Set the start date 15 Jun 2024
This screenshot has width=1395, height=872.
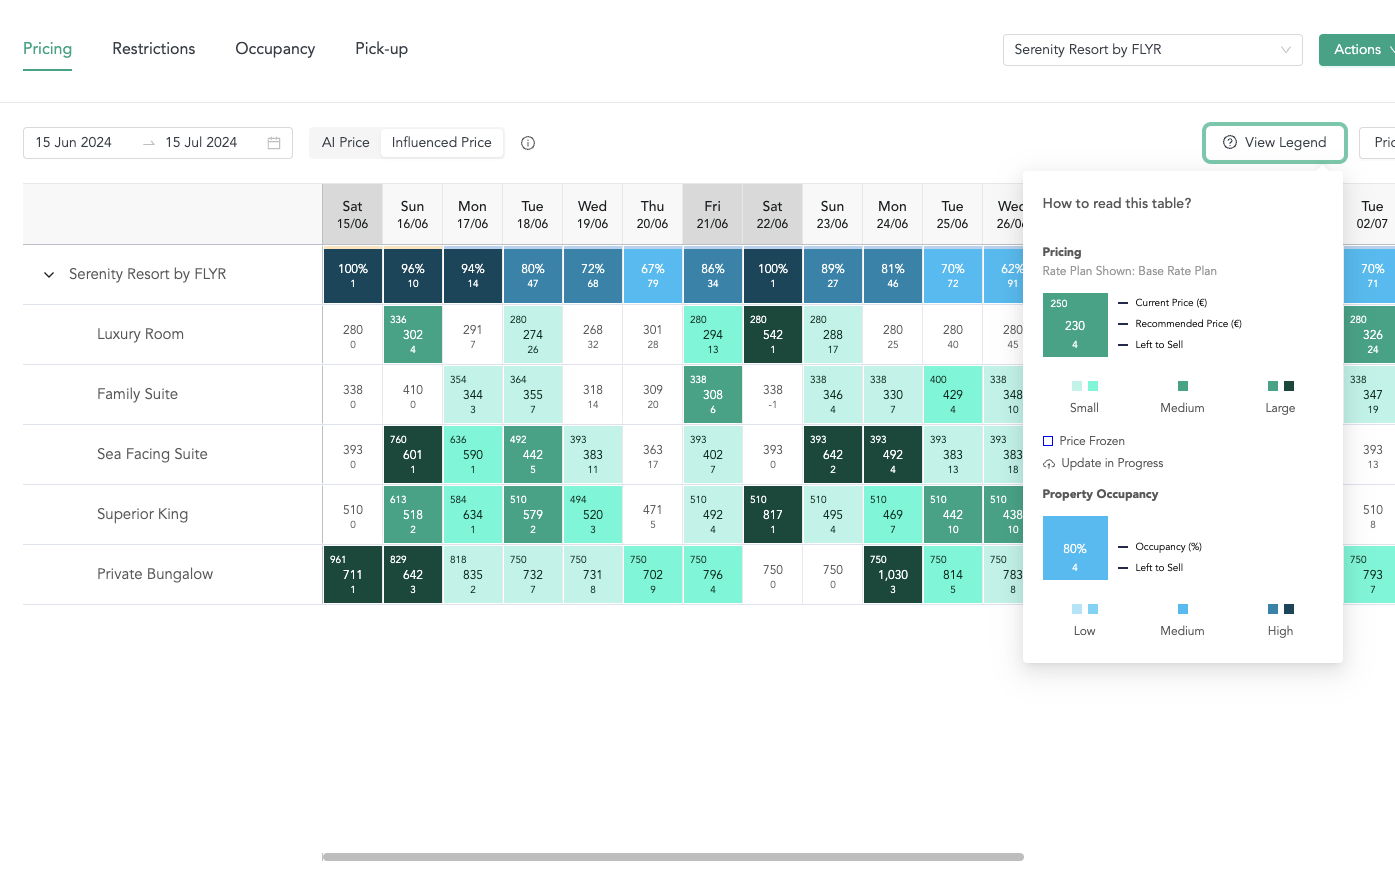(74, 143)
